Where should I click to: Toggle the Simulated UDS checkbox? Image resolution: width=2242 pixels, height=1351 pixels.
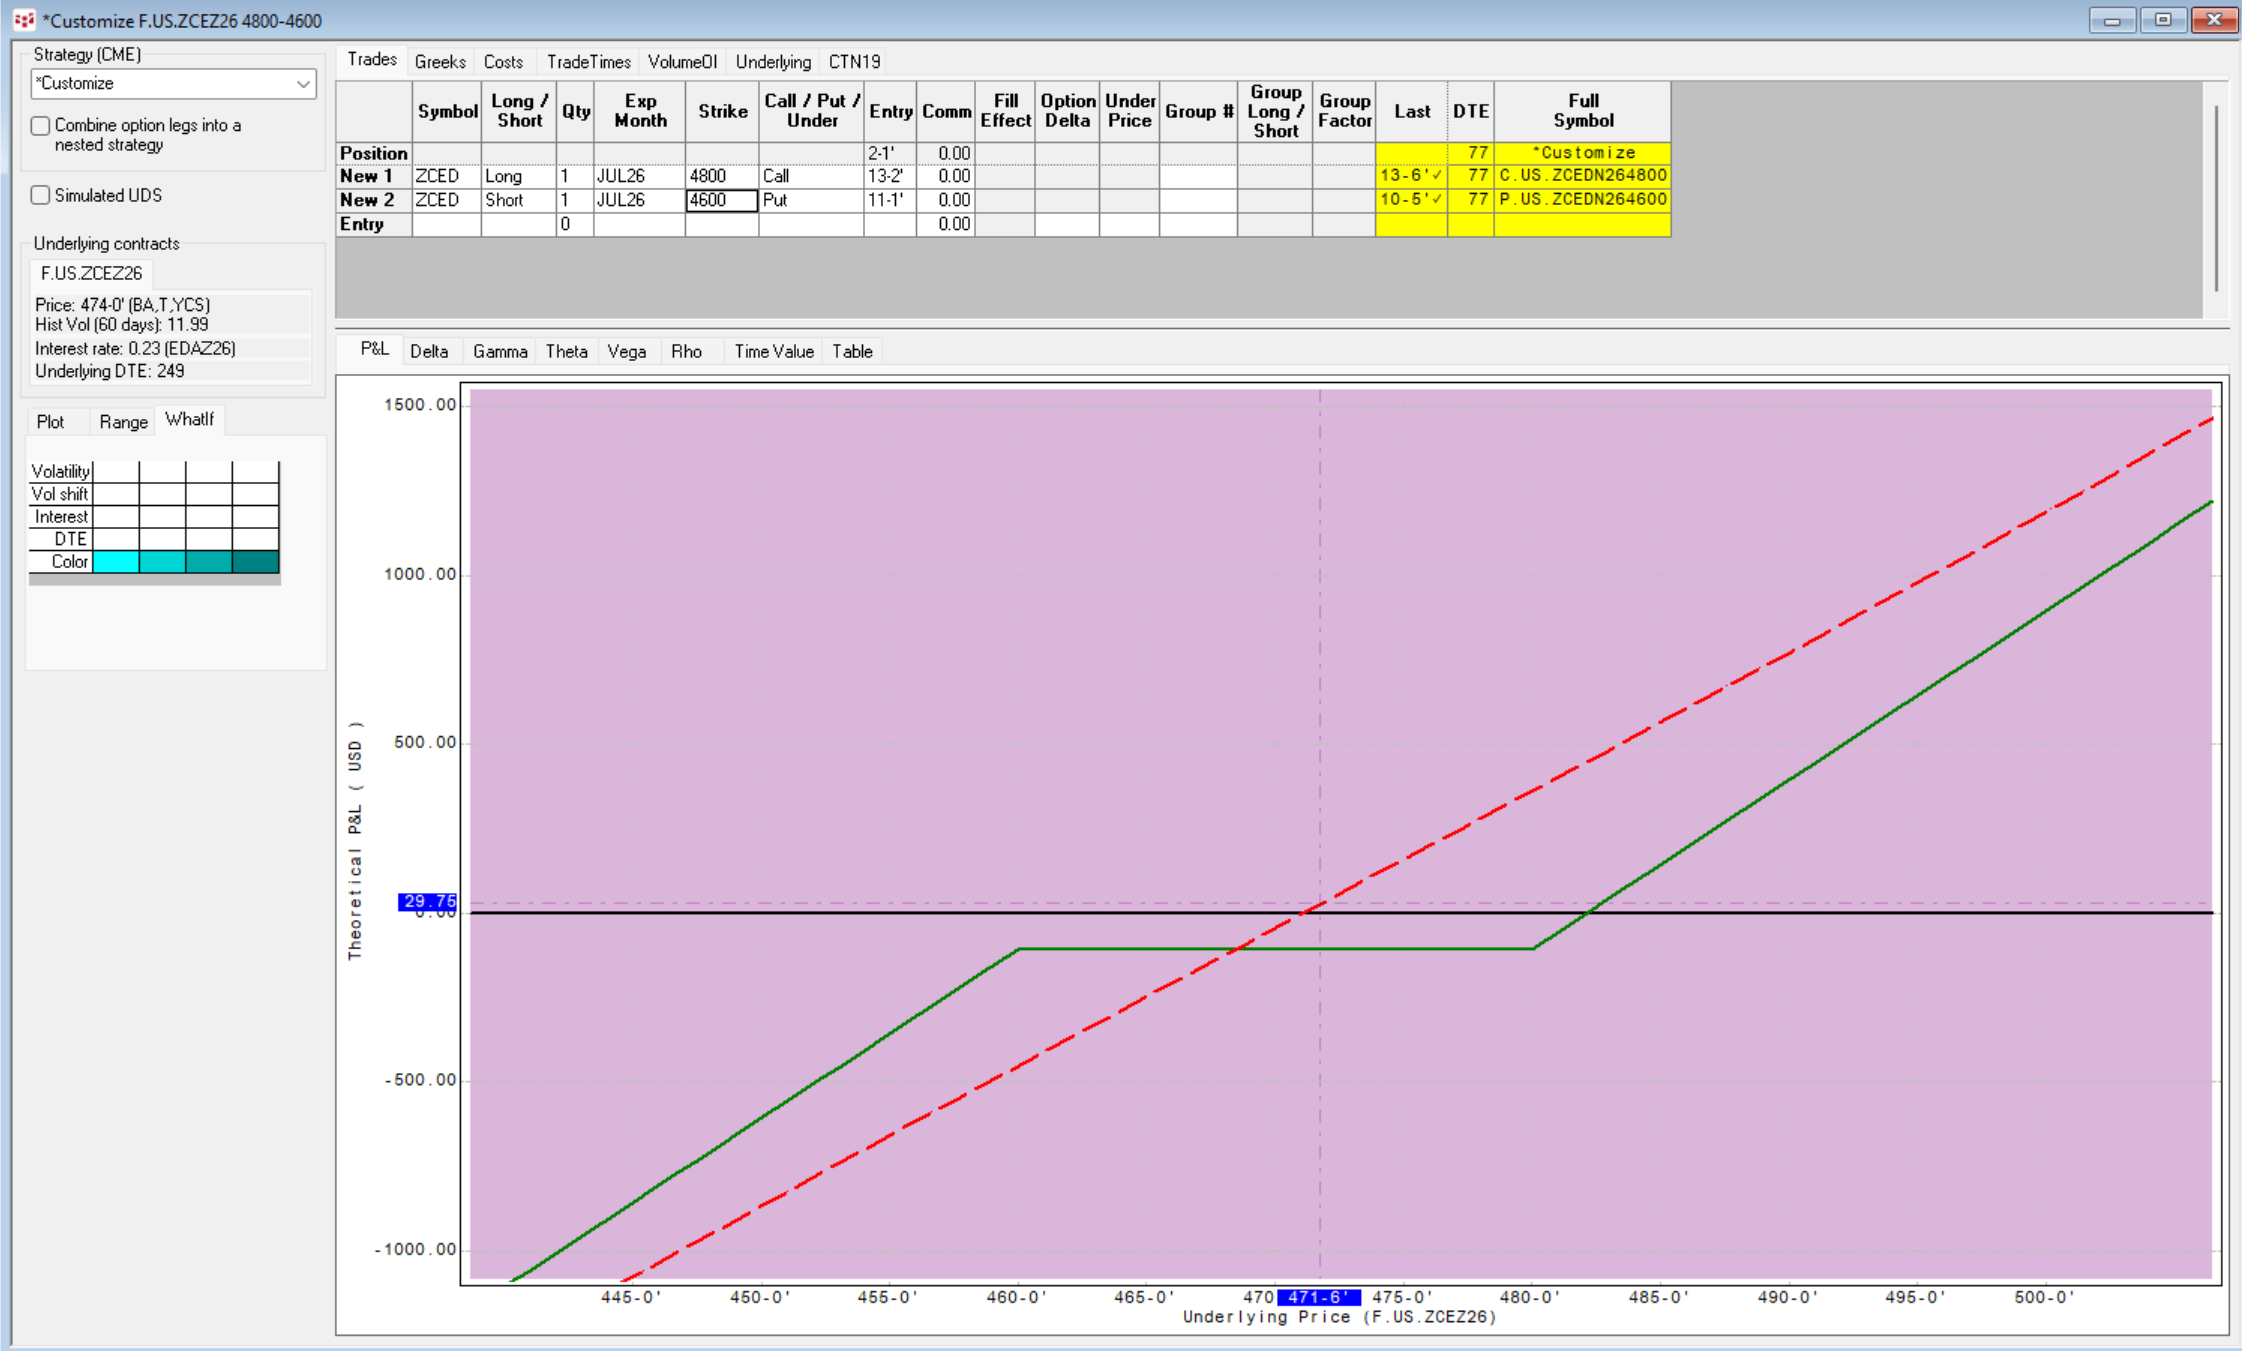(41, 195)
